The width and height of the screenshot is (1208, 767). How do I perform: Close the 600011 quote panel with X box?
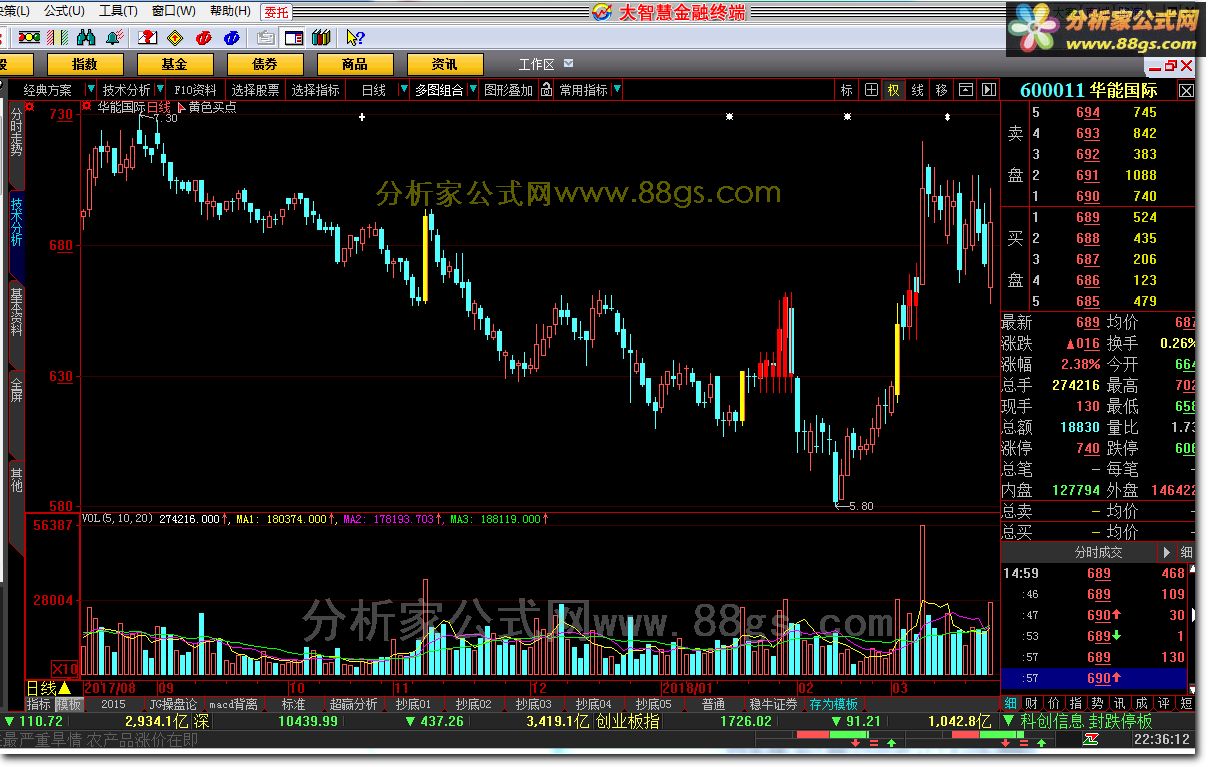coord(1186,90)
